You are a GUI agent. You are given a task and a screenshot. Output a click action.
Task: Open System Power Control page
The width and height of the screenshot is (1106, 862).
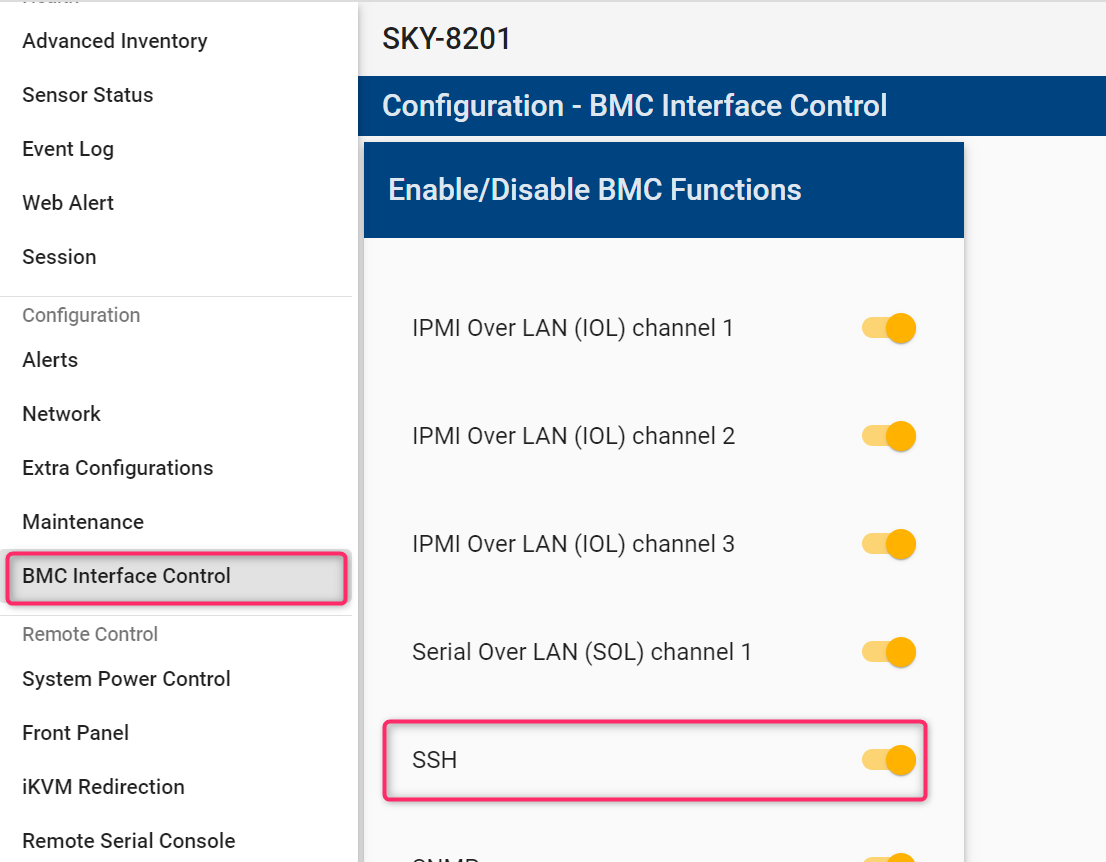tap(127, 679)
